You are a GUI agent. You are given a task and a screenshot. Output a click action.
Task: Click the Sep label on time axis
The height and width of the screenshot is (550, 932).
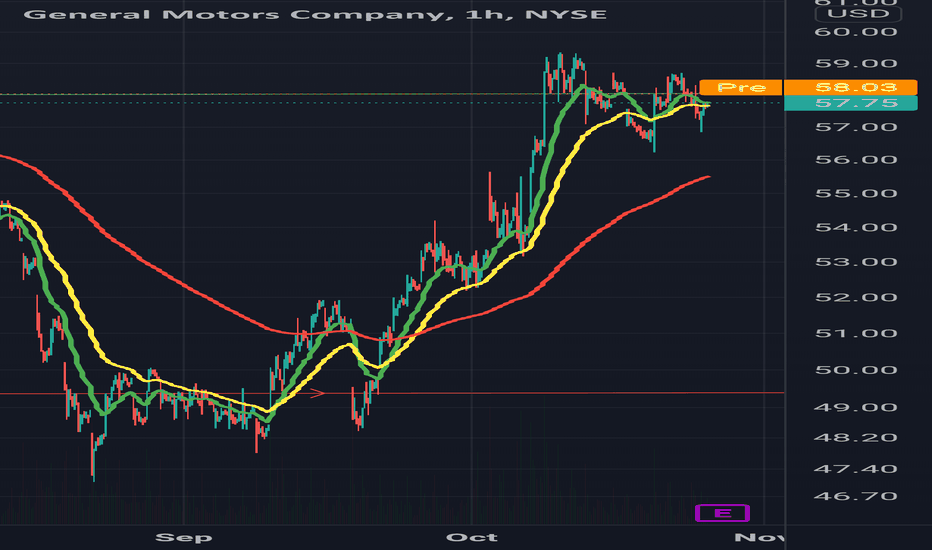coord(184,538)
